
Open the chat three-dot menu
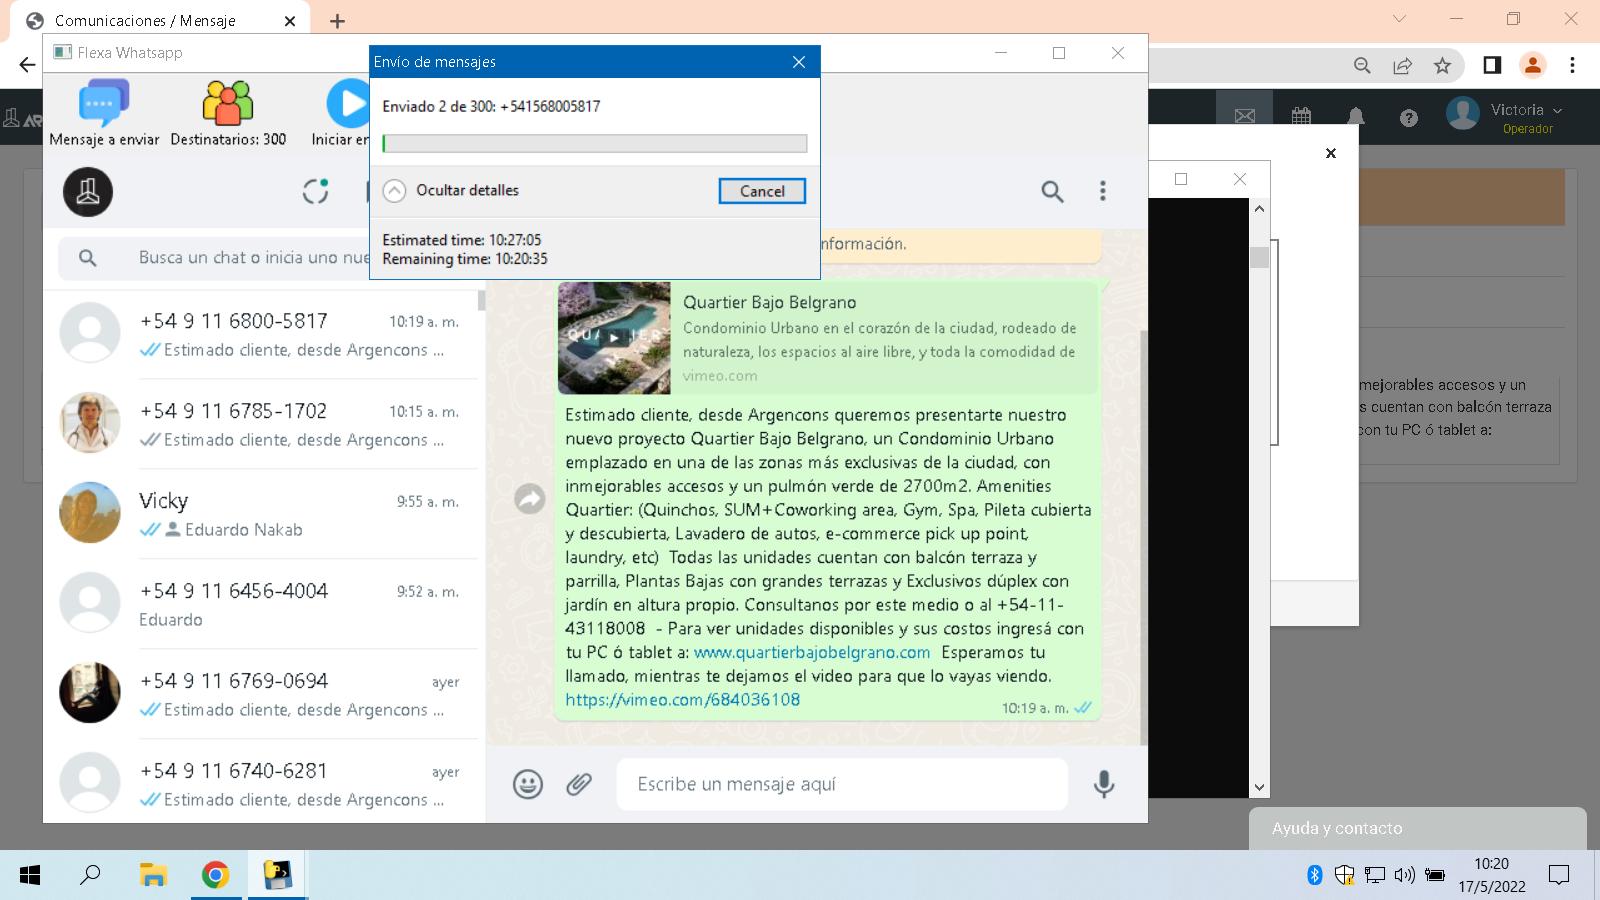point(1103,191)
